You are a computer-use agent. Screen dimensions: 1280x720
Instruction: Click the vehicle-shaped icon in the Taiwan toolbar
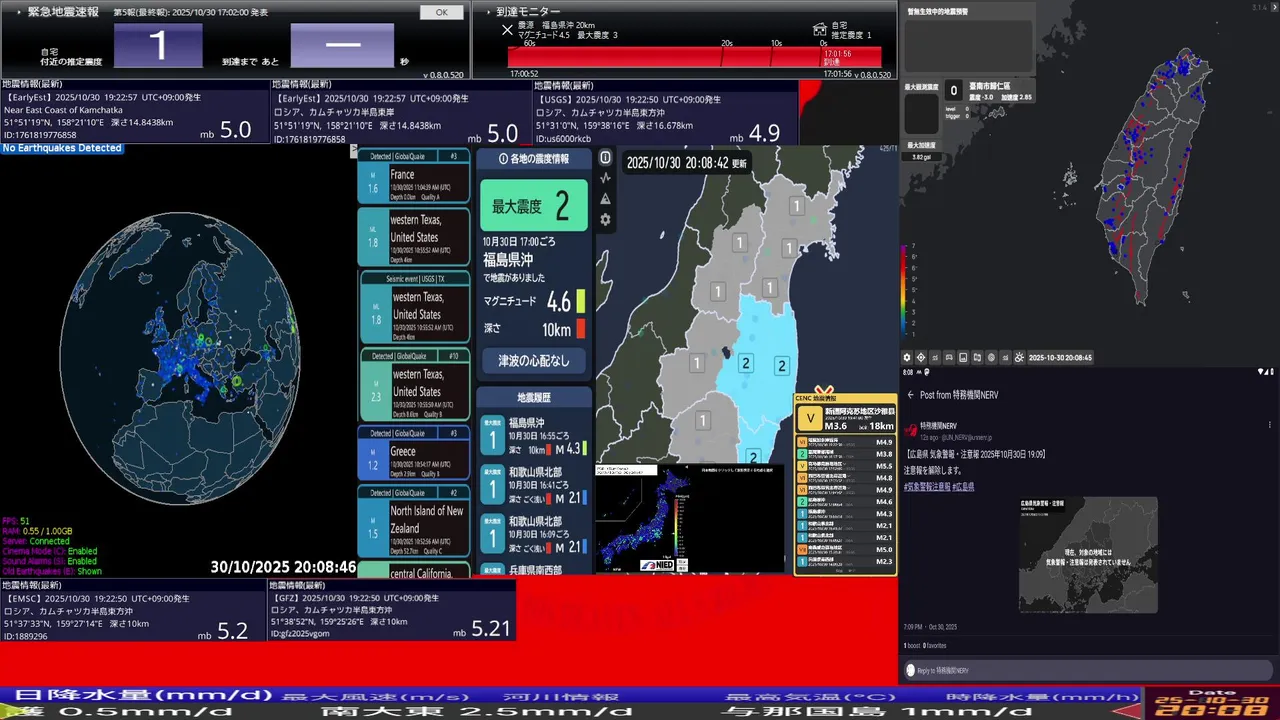(949, 357)
